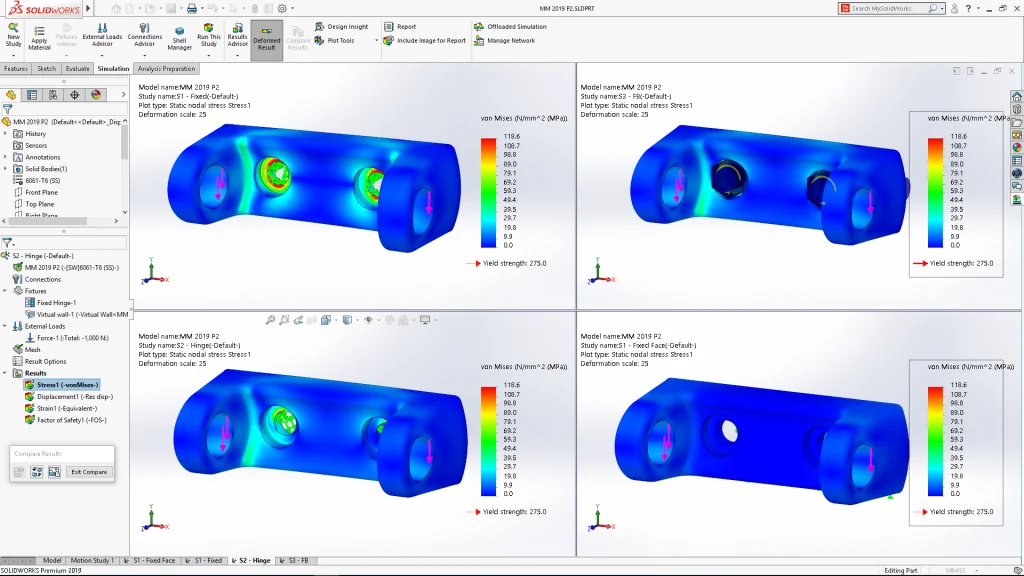Expand more manager tabs chevron
1024x576 pixels.
(123, 95)
